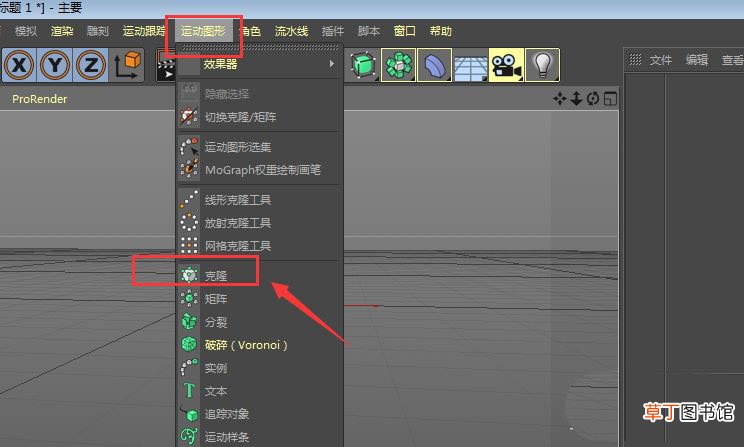Viewport: 744px width, 447px height.
Task: Add a light bulb object
Action: 542,65
